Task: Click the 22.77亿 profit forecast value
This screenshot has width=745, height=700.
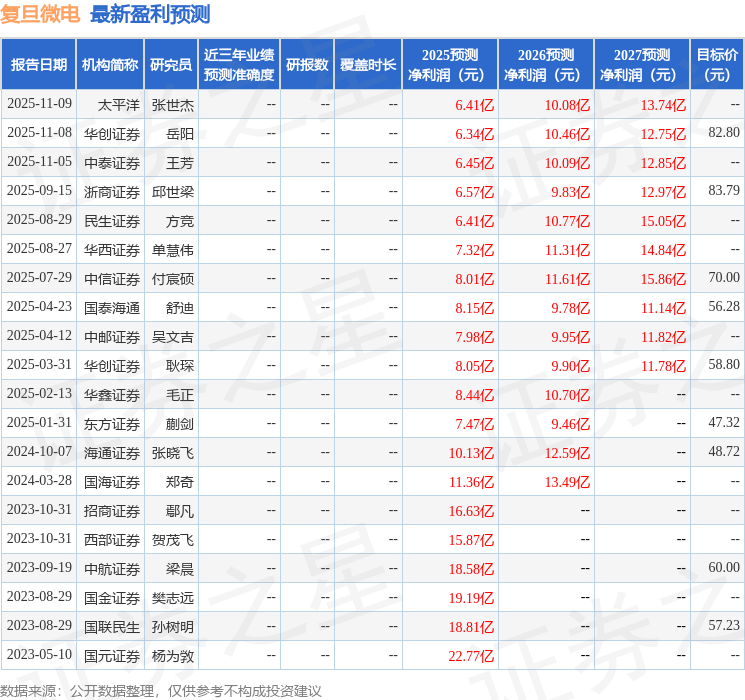Action: (473, 656)
